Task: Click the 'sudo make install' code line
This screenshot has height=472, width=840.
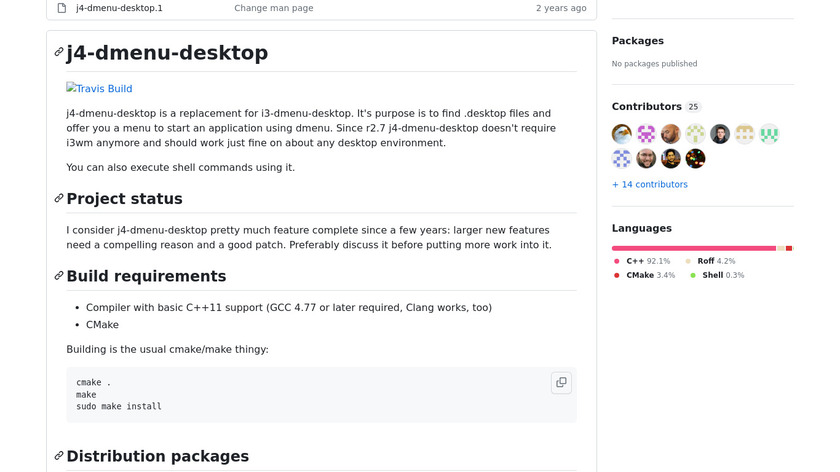Action: (118, 406)
